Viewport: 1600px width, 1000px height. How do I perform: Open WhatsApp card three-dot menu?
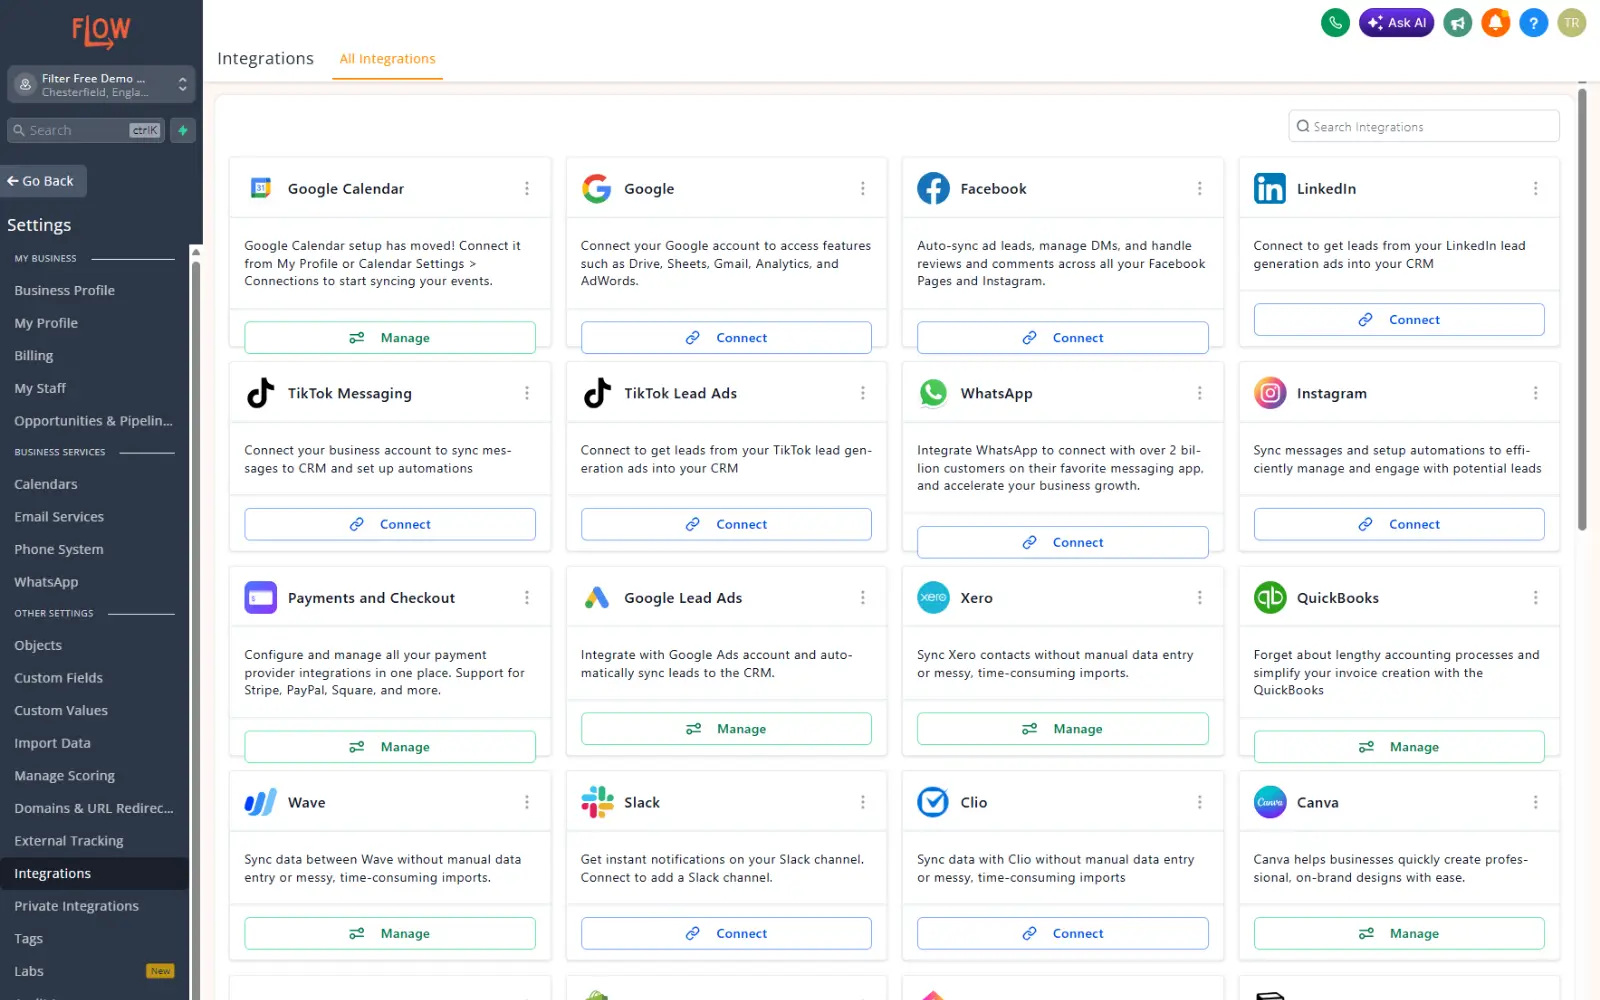[x=1200, y=393]
